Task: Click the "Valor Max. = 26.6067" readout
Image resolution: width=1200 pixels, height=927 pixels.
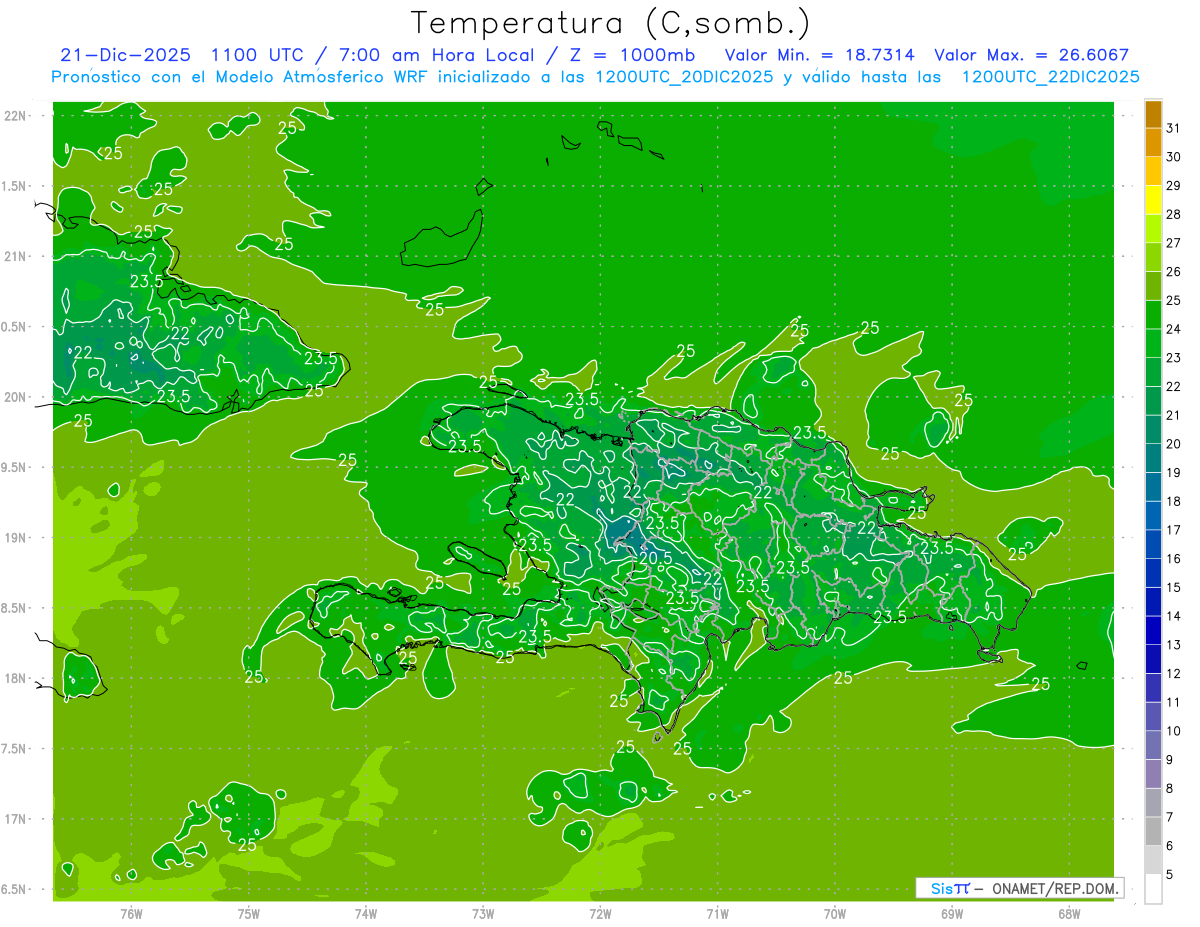Action: tap(1031, 55)
